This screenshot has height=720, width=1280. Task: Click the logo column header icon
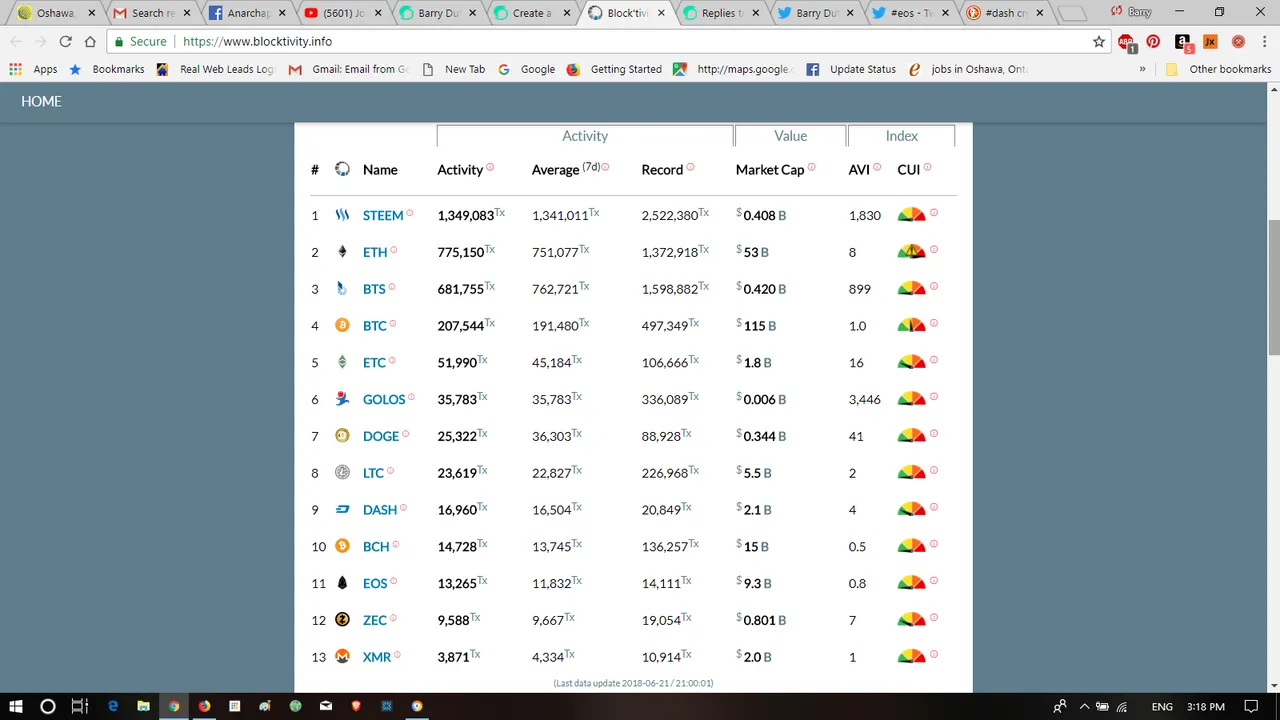coord(342,170)
